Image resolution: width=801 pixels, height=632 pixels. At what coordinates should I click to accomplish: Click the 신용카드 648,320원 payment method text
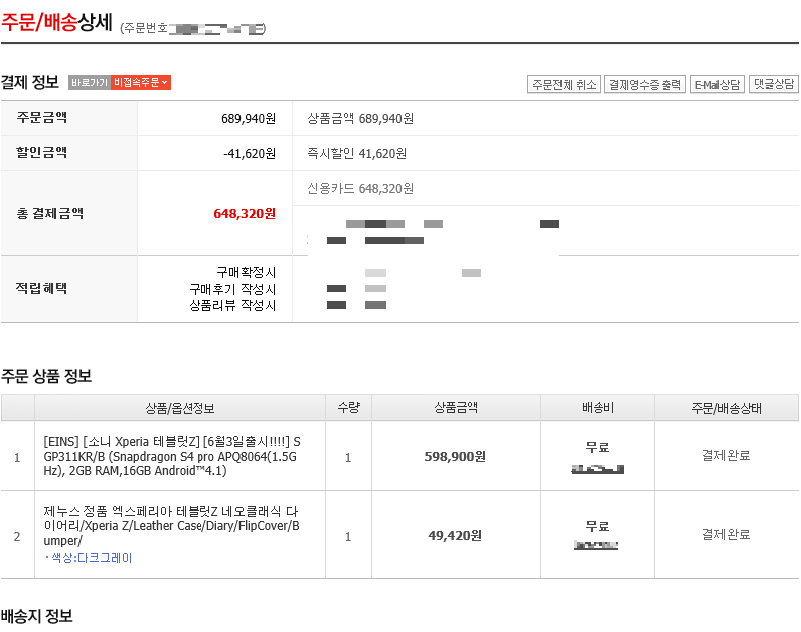[360, 188]
